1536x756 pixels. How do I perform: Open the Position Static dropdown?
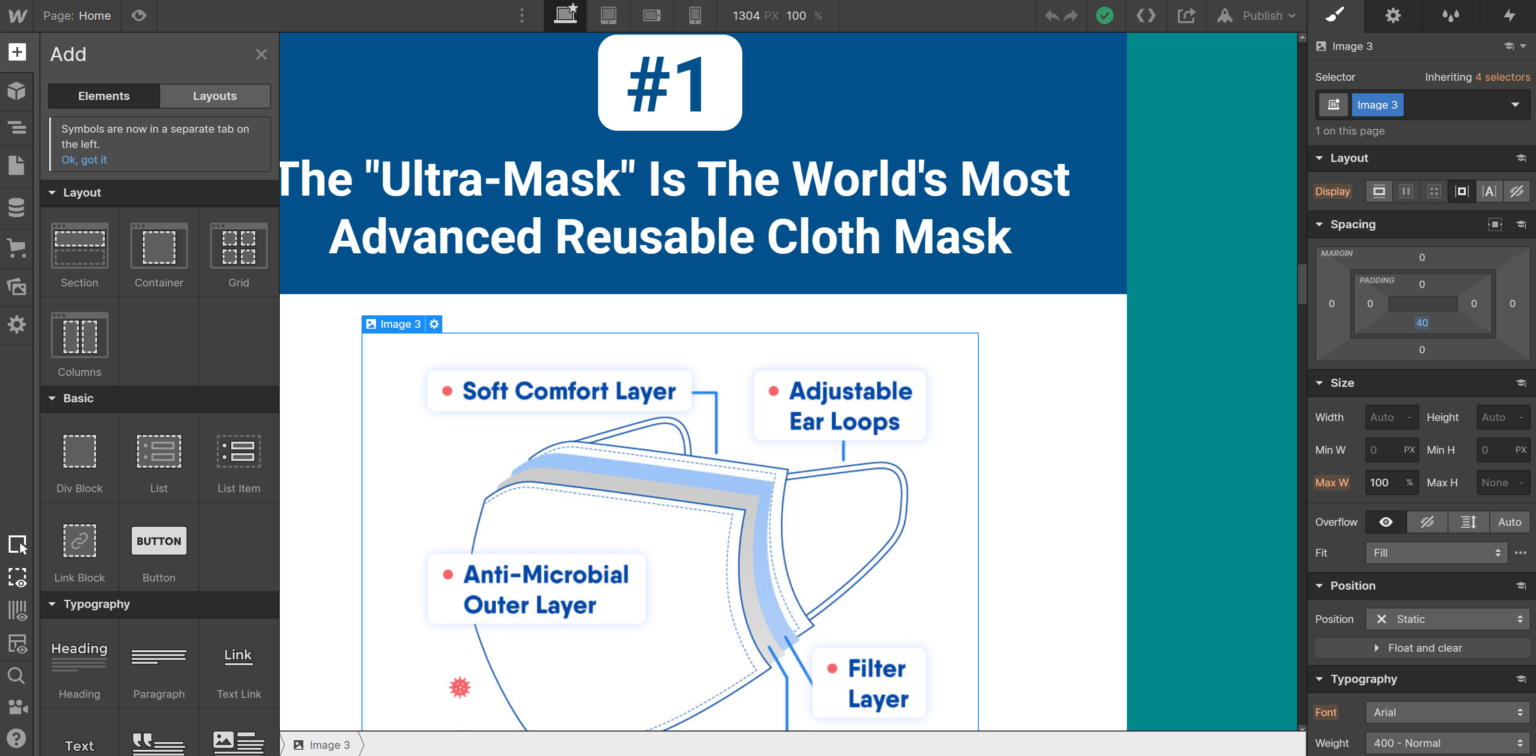tap(1447, 619)
